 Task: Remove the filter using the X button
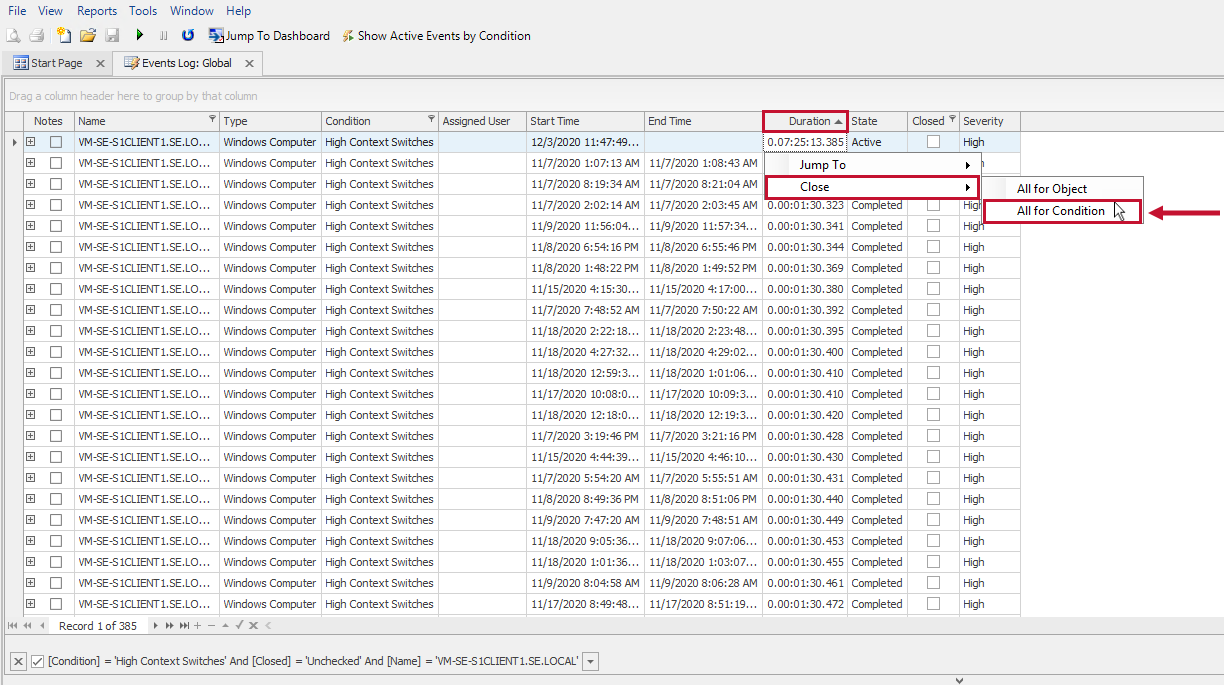17,661
